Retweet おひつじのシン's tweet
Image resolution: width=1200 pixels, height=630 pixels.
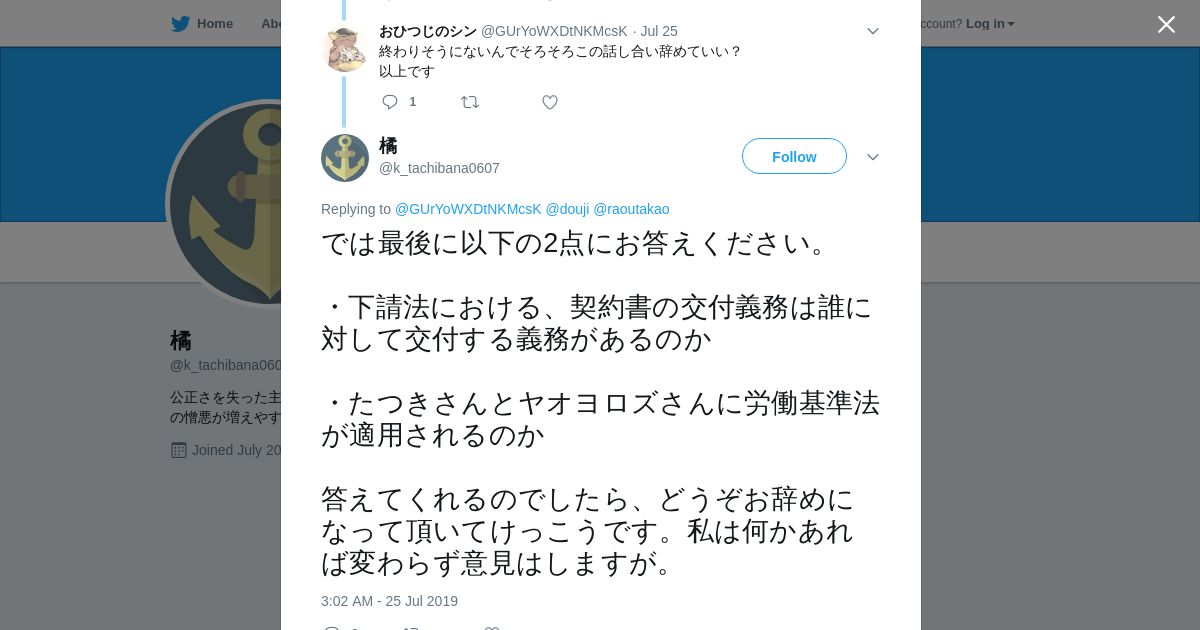(x=470, y=102)
